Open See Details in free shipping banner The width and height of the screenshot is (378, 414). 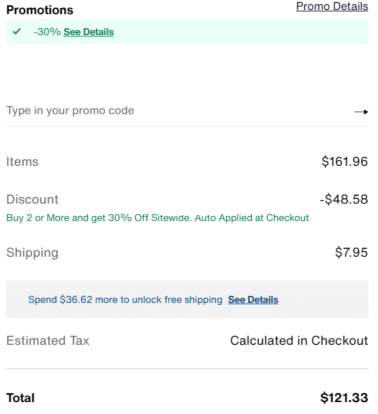tap(253, 300)
